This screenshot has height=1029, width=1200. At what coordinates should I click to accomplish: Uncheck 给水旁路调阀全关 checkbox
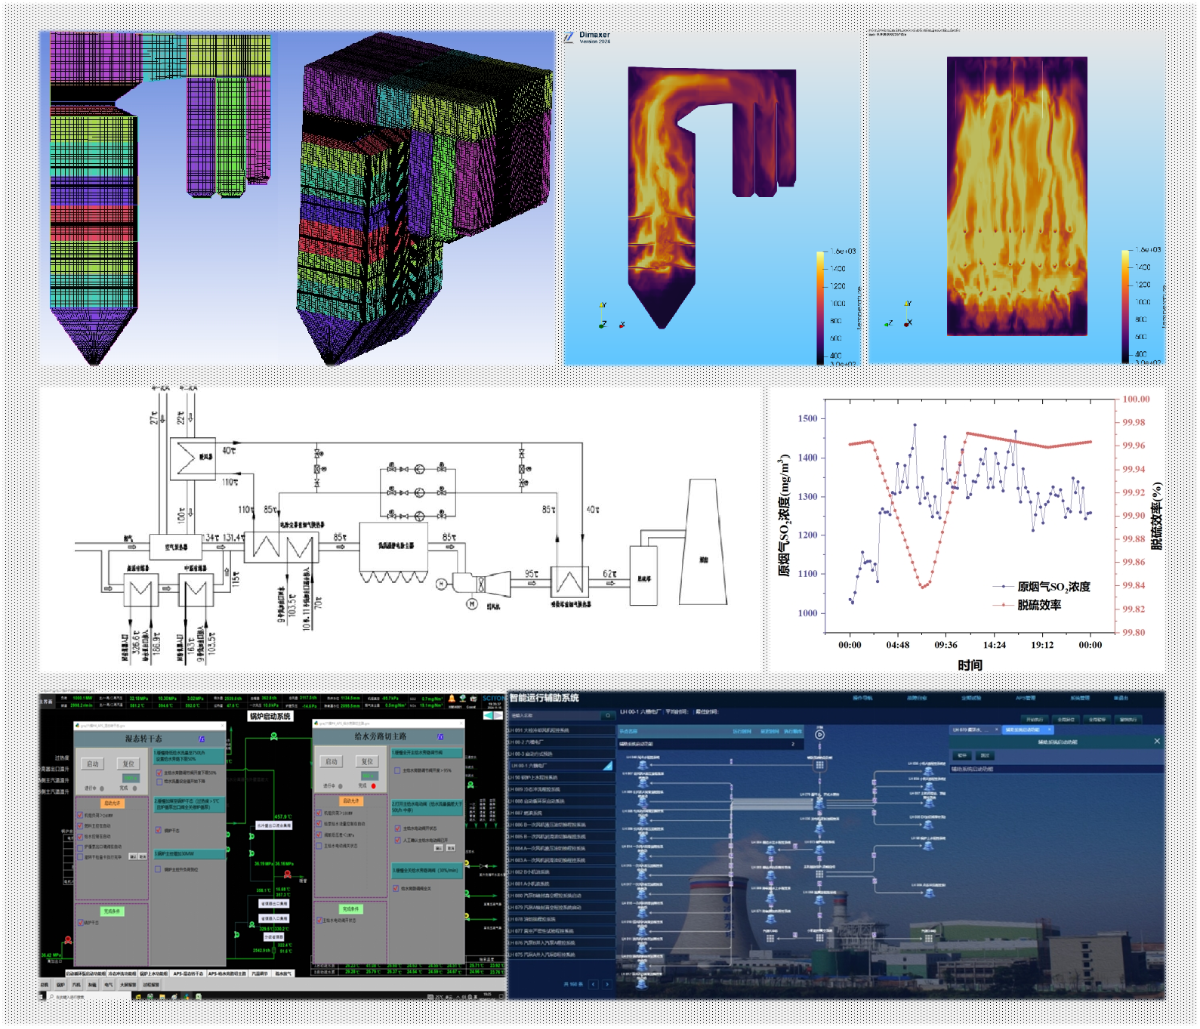pyautogui.click(x=396, y=887)
